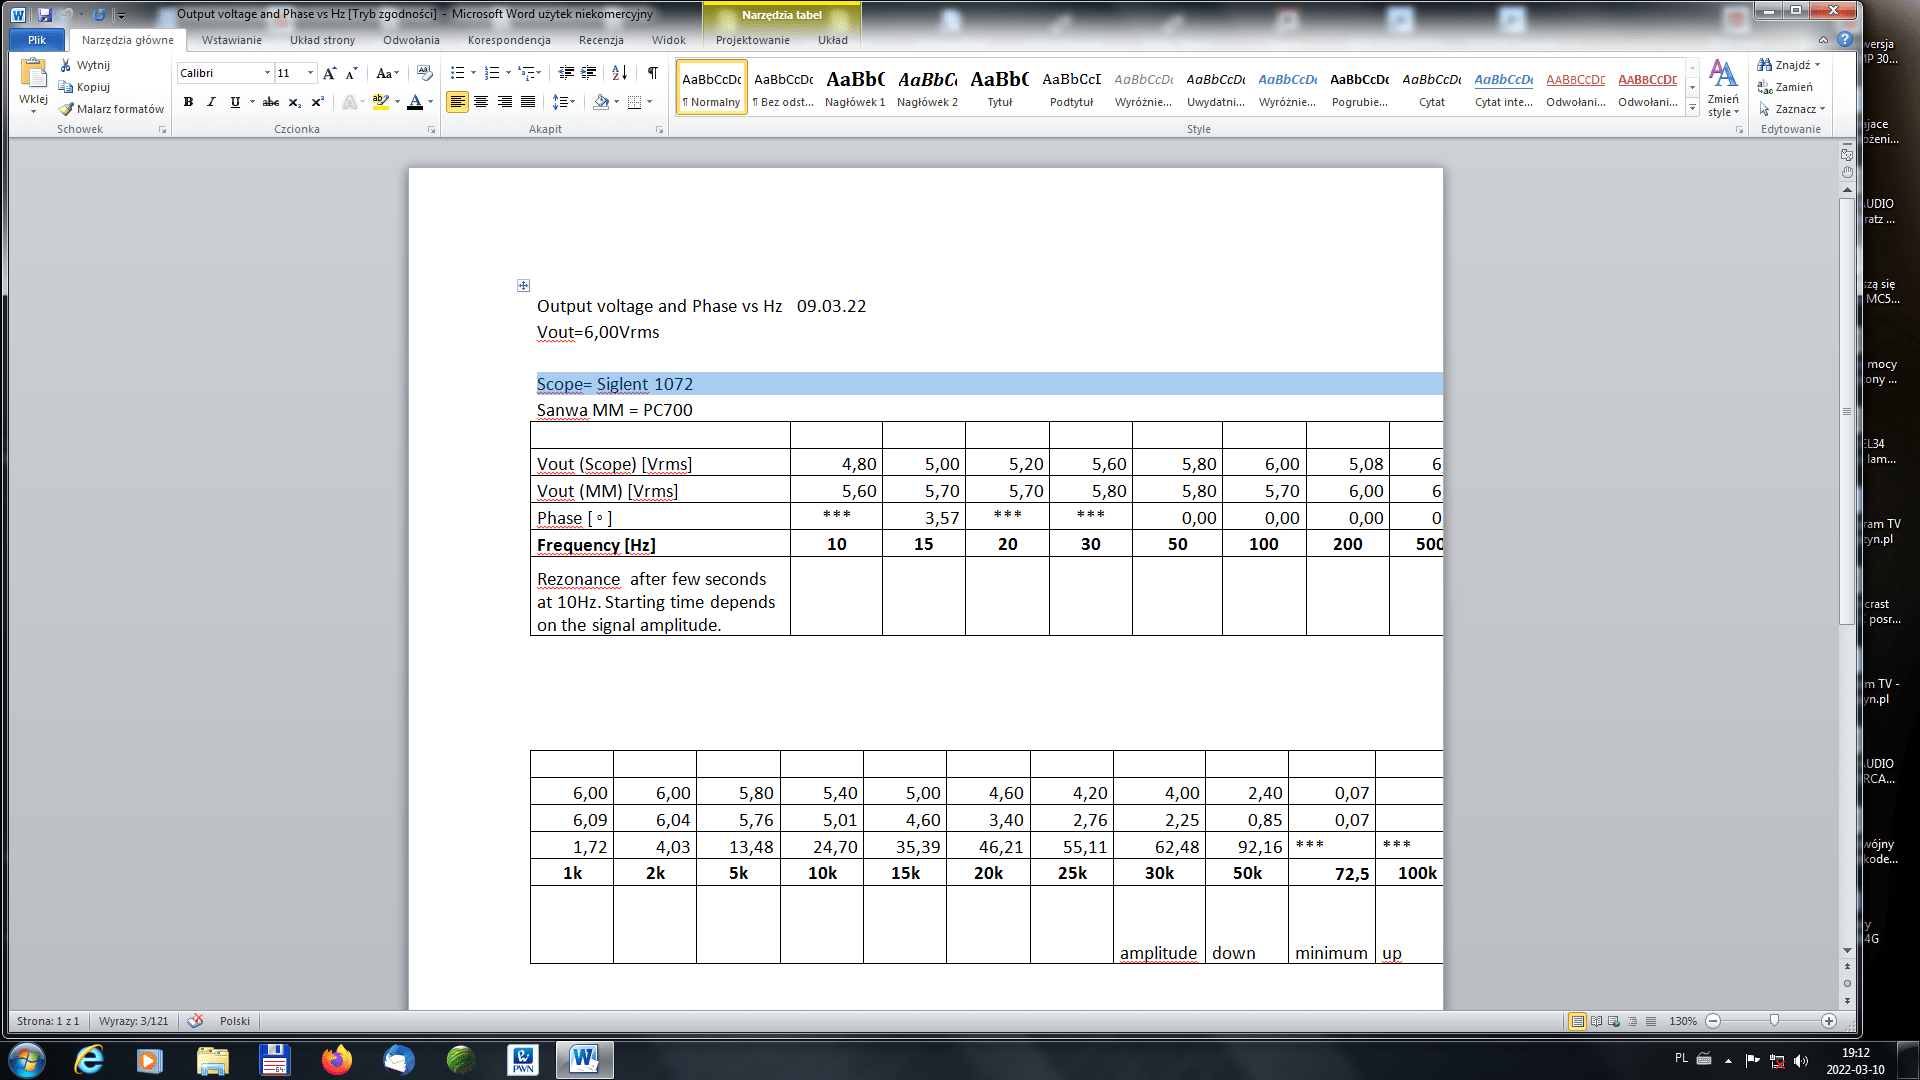Toggle Justify paragraph alignment
1920x1080 pixels.
coord(527,102)
